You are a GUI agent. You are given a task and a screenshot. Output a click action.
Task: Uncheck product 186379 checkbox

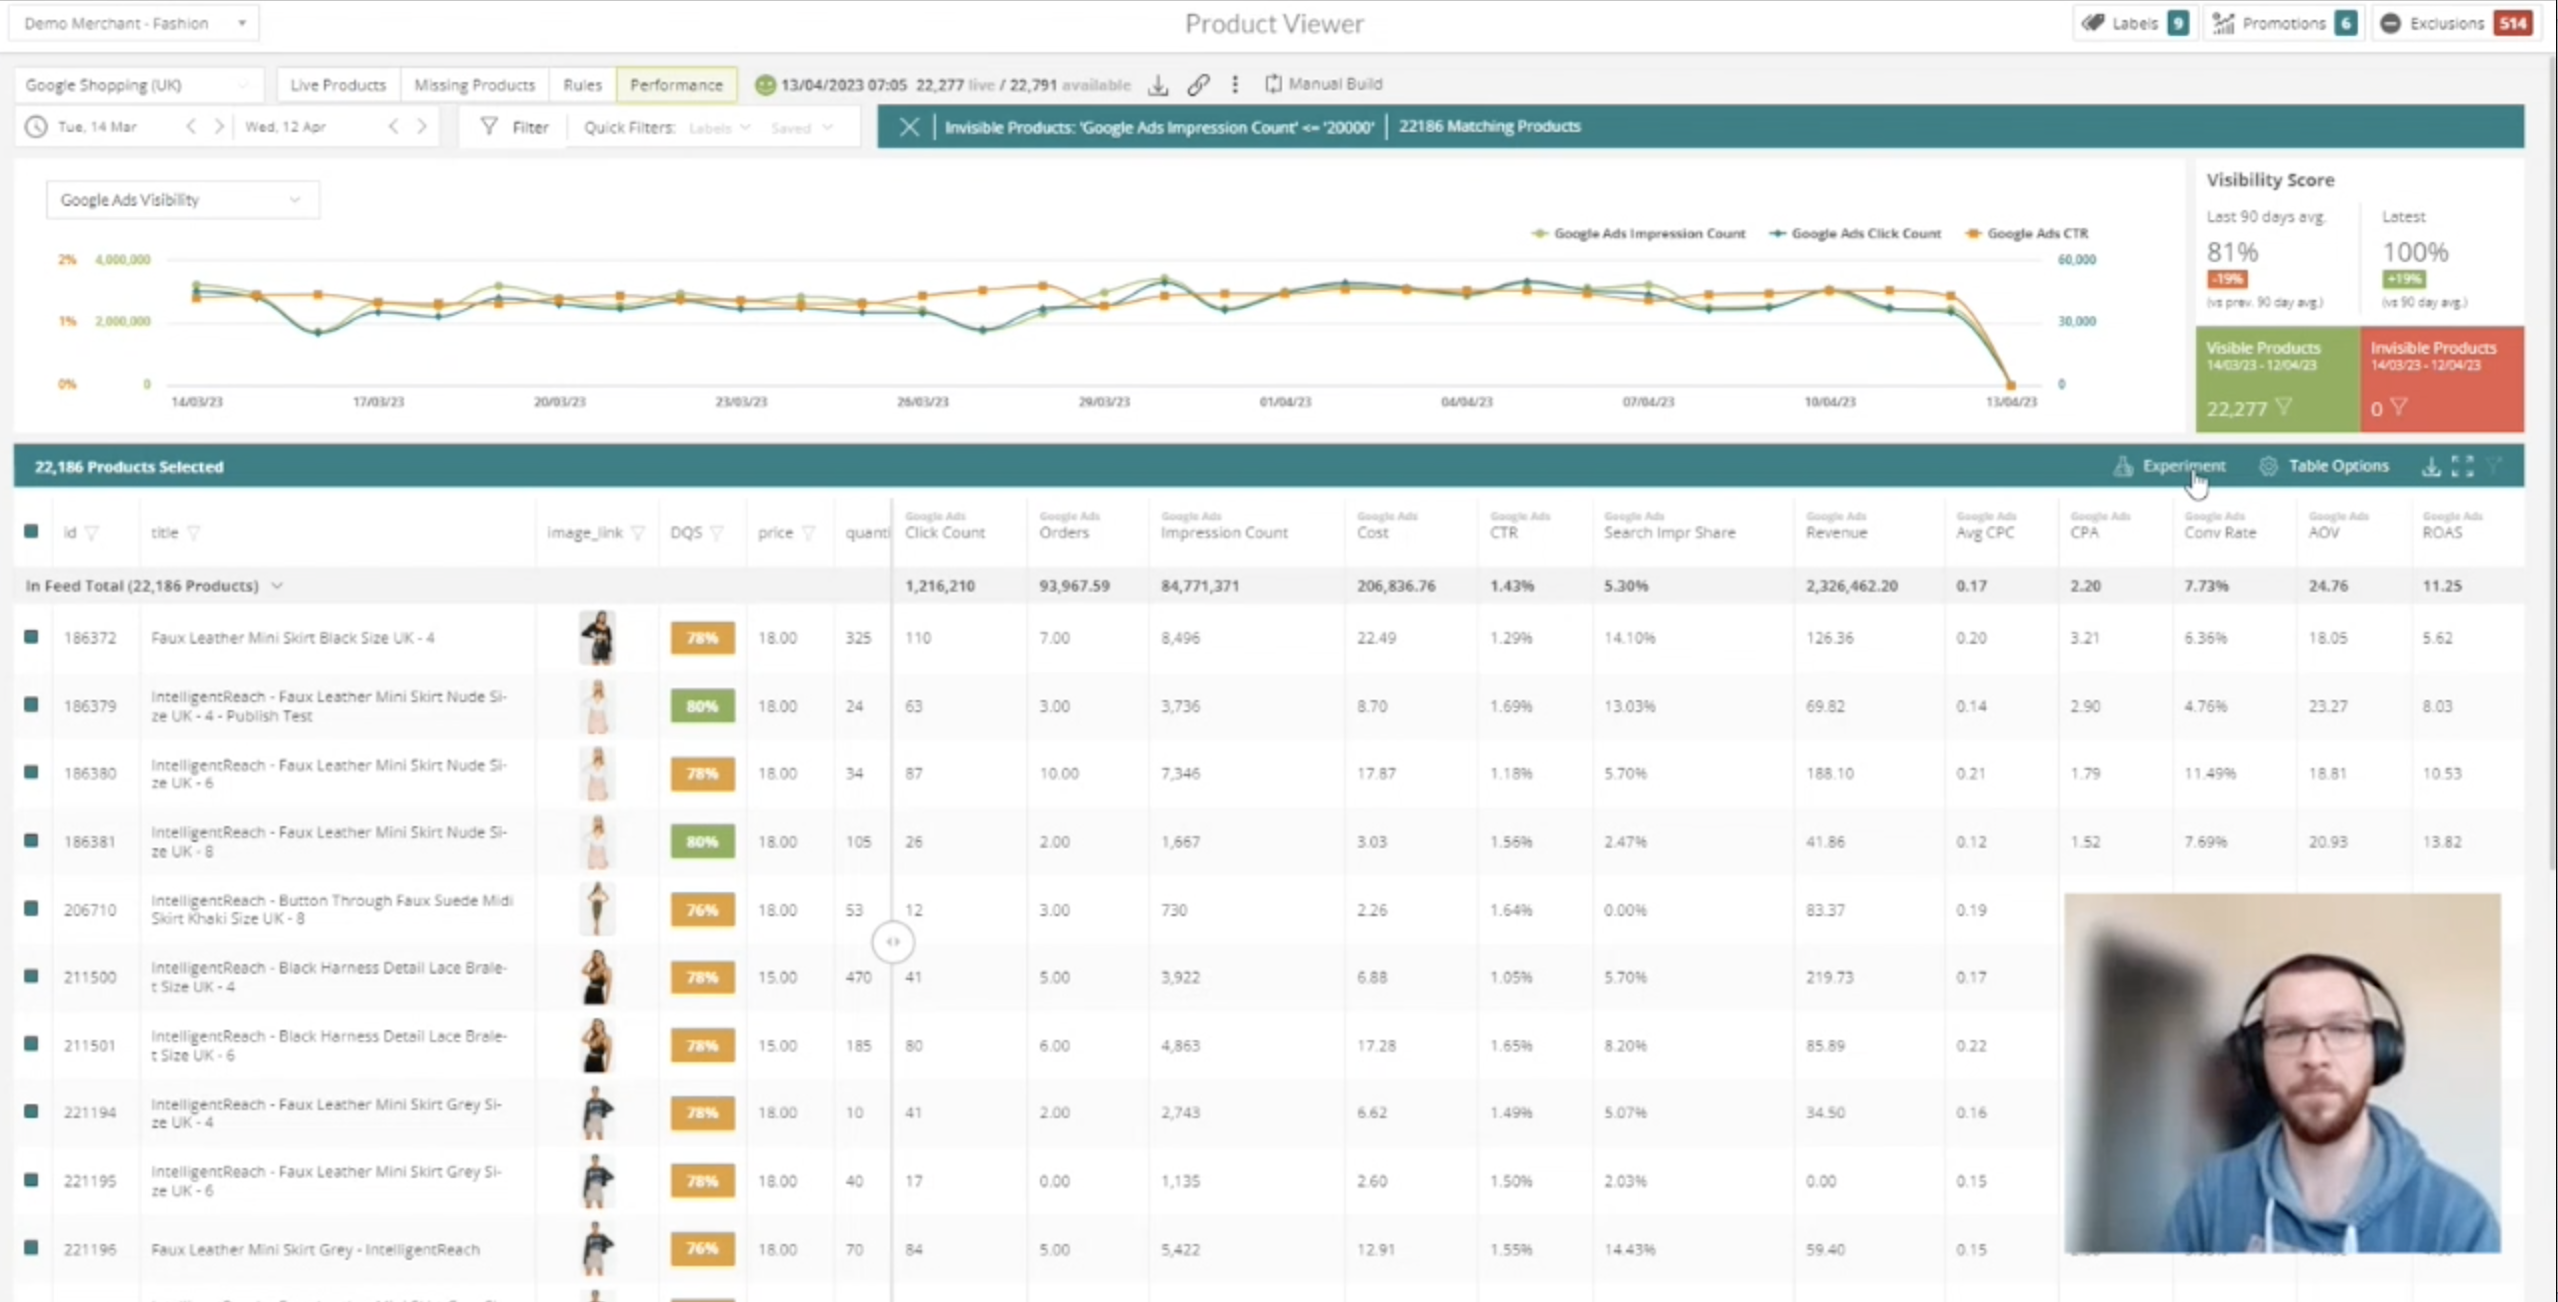tap(31, 705)
